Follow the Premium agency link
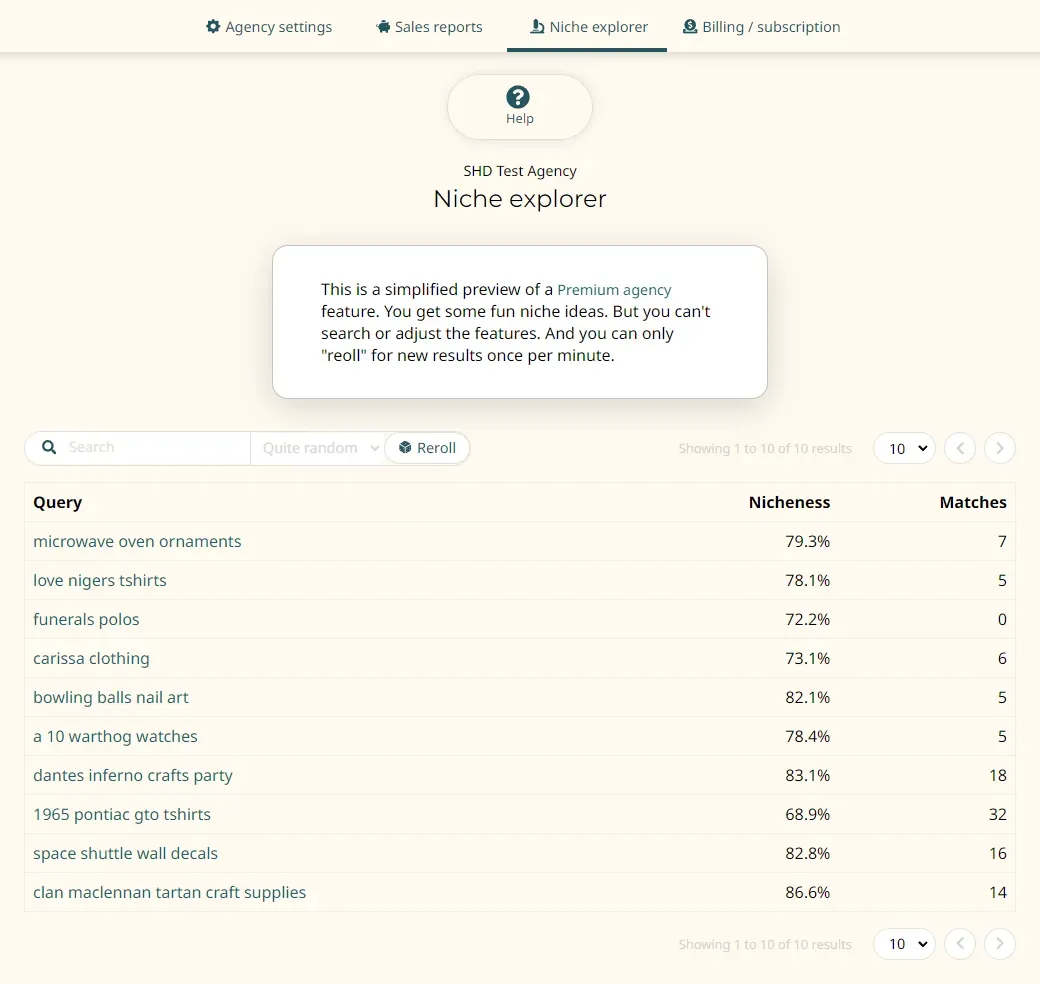This screenshot has width=1040, height=984. (614, 290)
